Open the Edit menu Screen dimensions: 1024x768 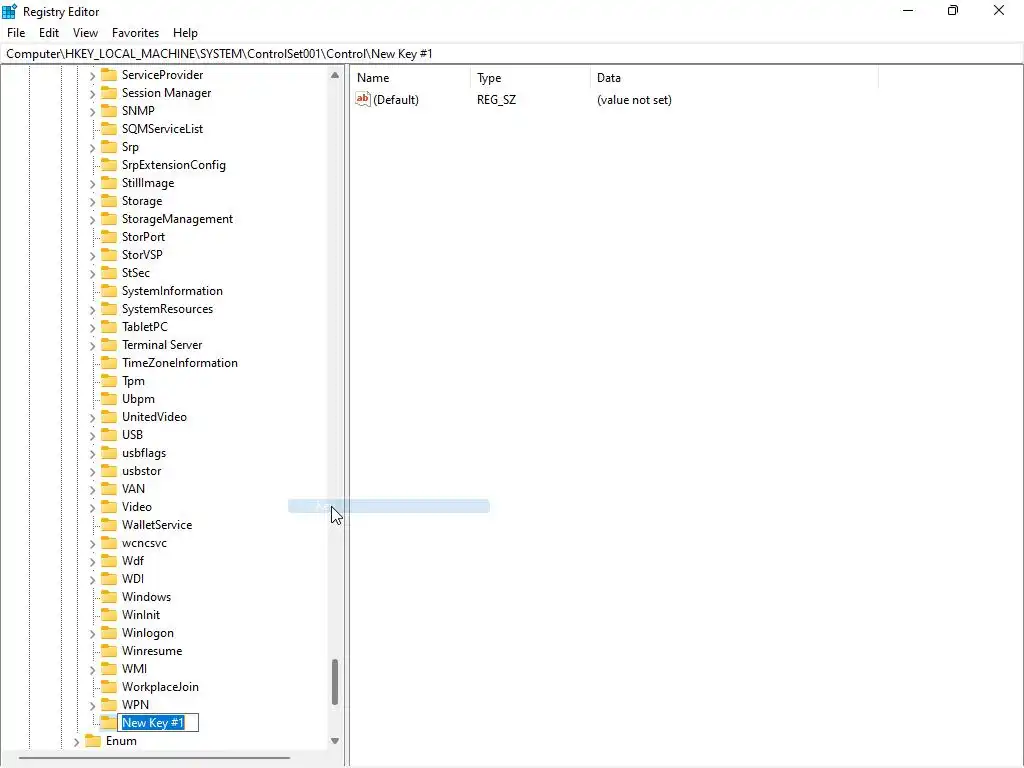tap(48, 33)
